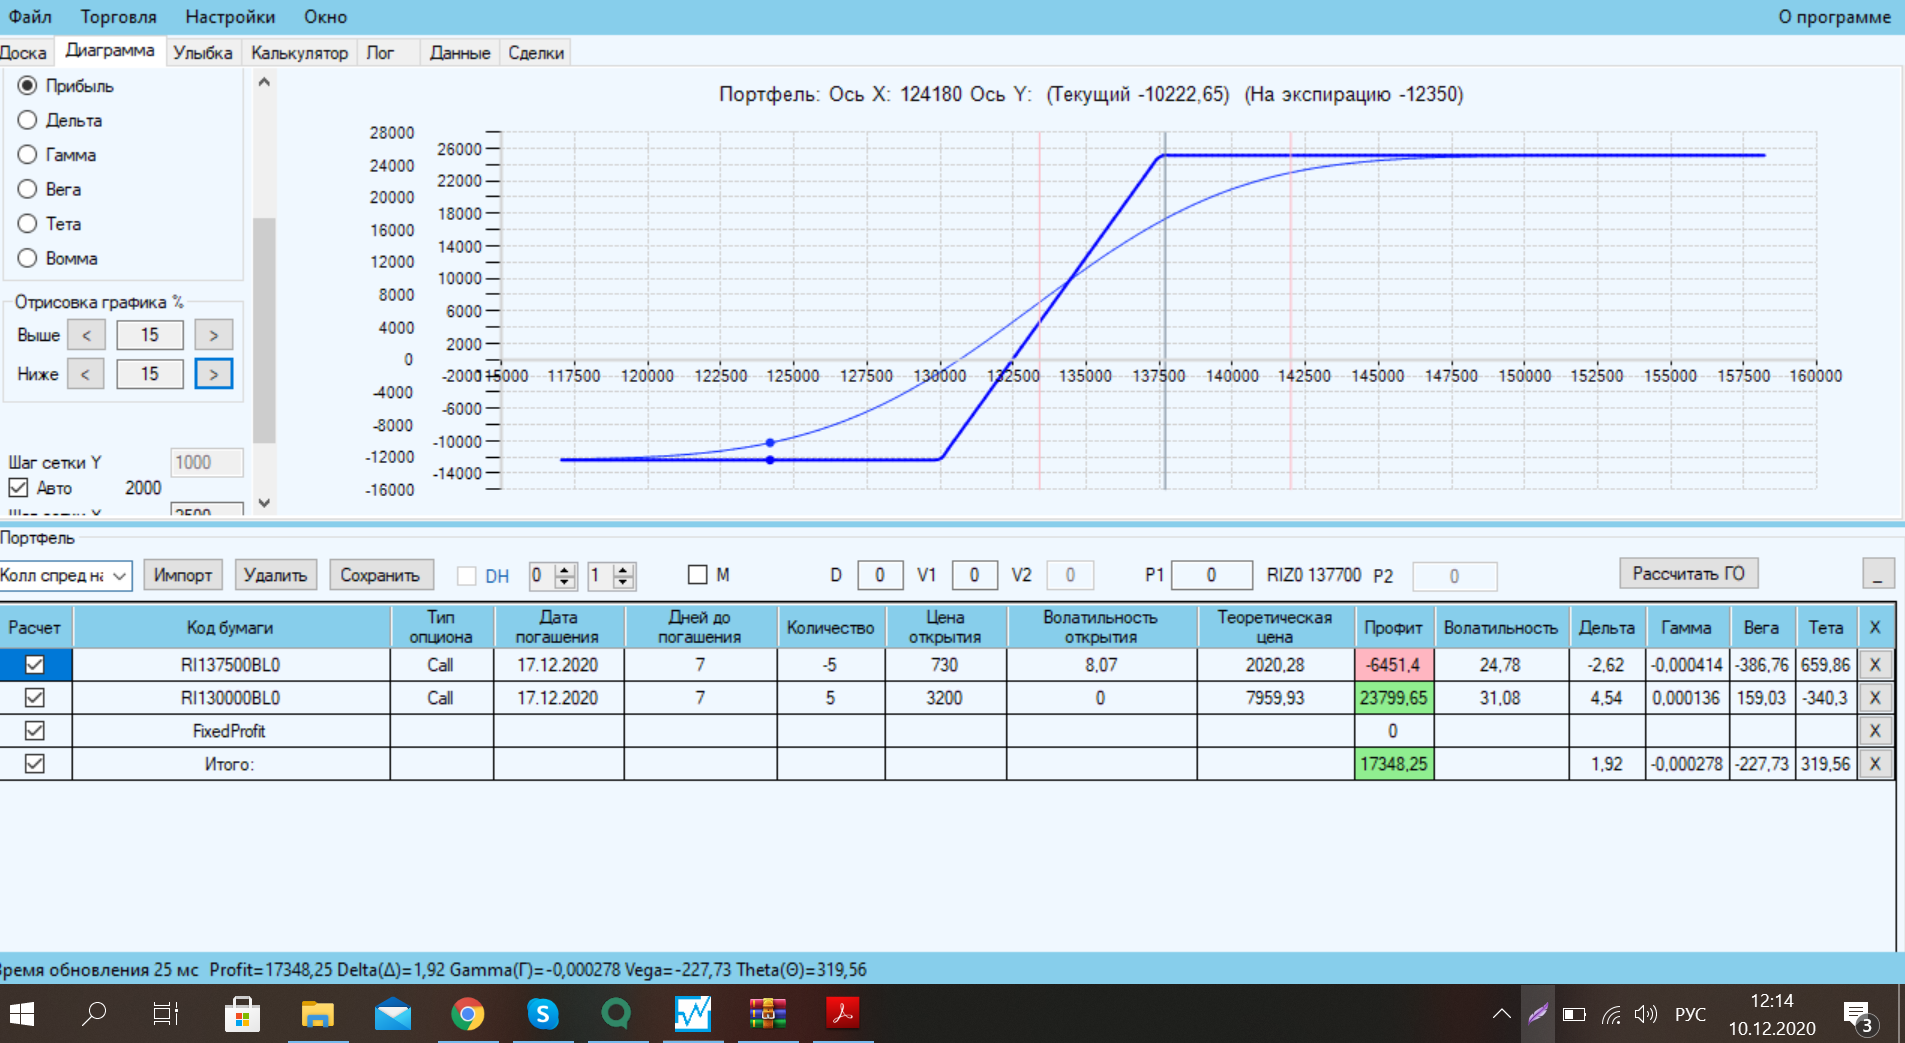Switch to the Сделки tab

[536, 53]
